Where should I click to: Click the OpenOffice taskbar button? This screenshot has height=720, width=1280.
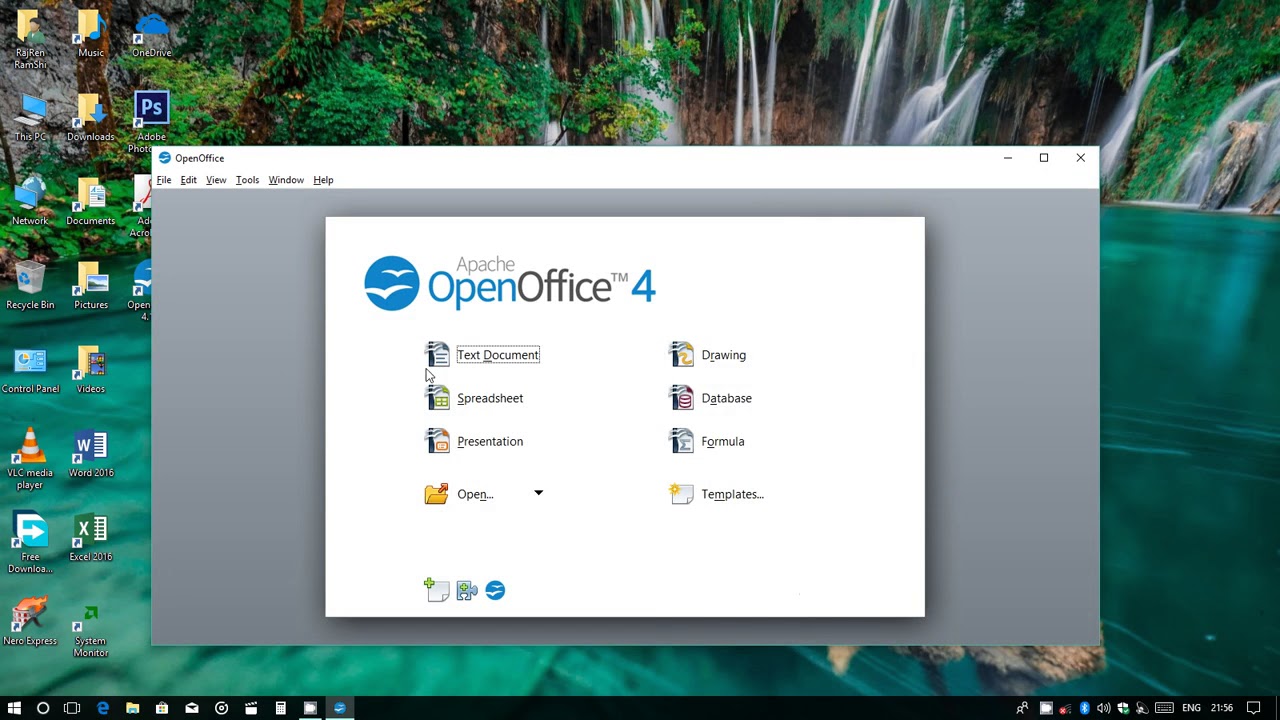[340, 708]
